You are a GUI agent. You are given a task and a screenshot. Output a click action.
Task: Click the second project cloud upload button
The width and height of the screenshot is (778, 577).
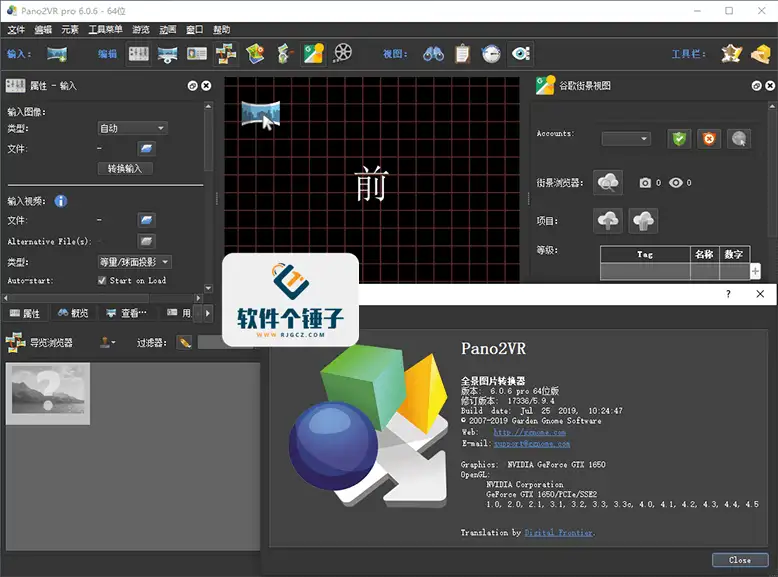point(644,221)
